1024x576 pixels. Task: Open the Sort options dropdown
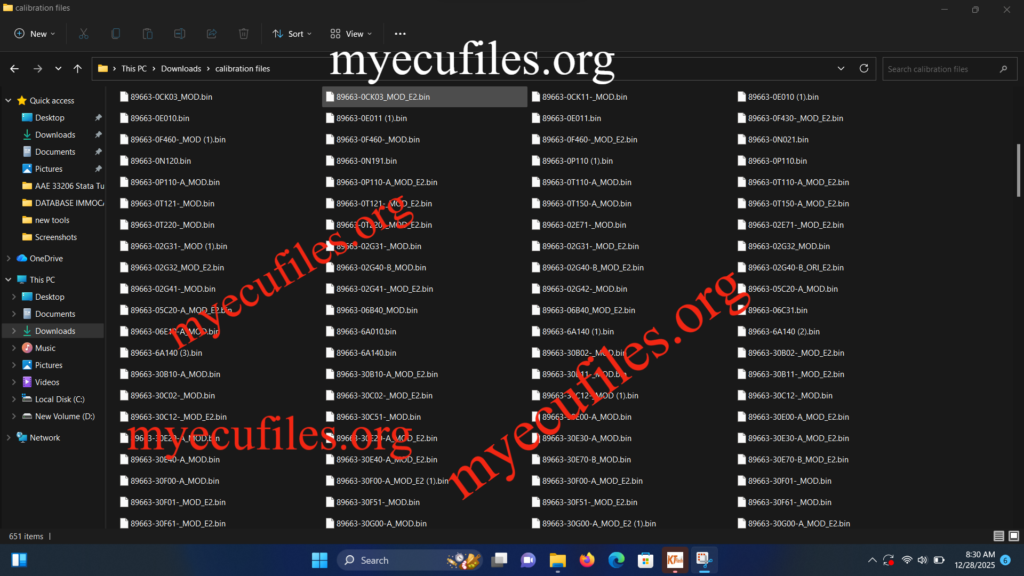click(292, 33)
